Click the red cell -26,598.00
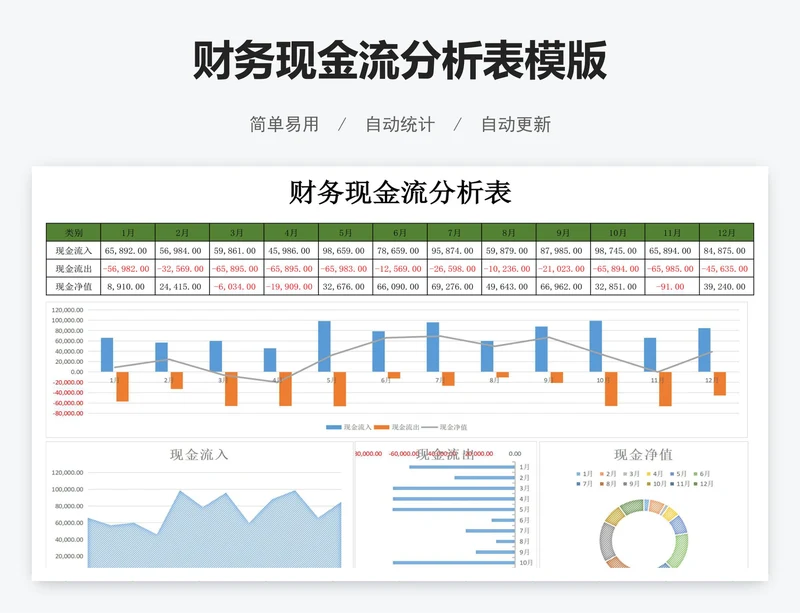 (455, 268)
